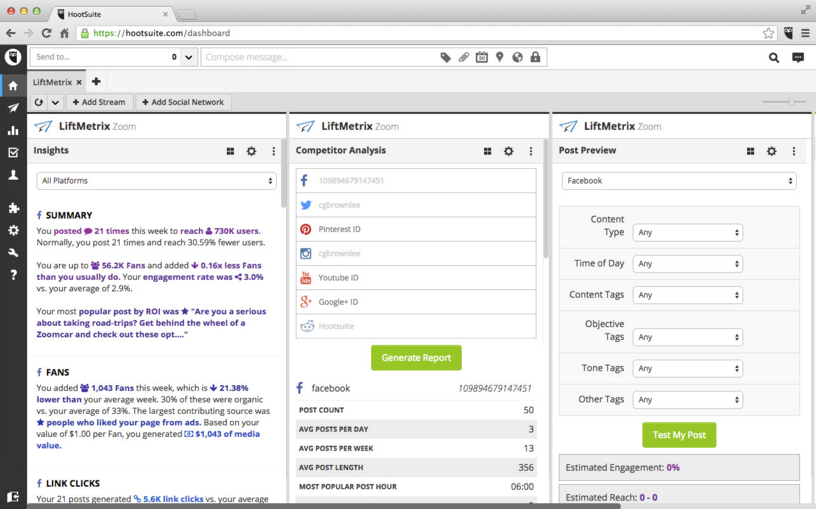Open Tone Tags dropdown

[687, 368]
